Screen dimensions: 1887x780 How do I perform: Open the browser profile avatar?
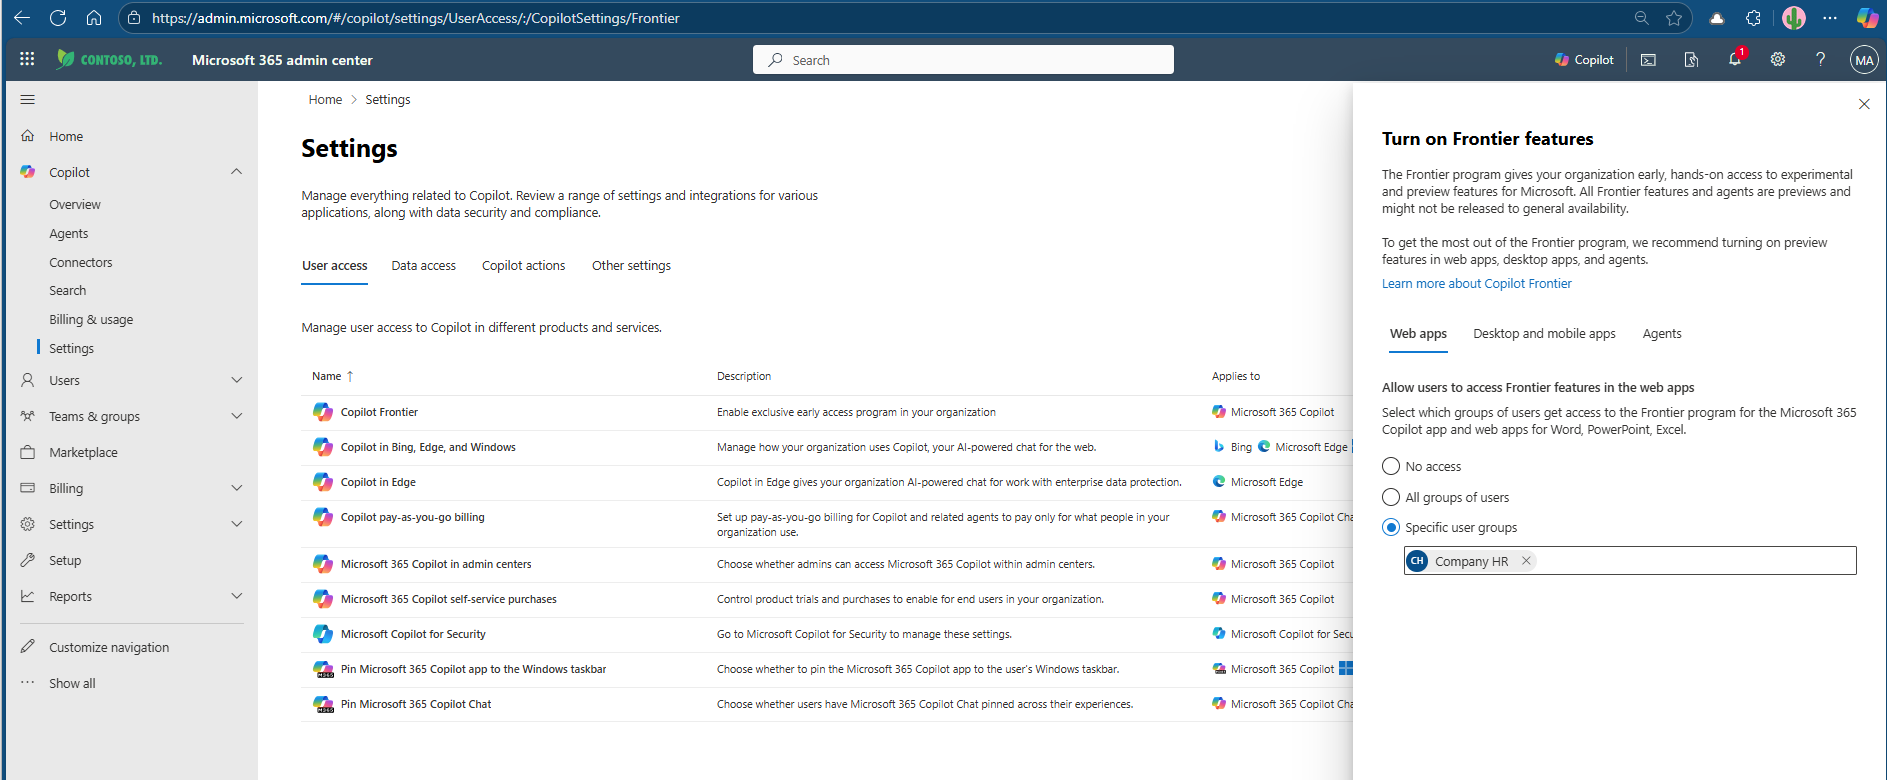point(1794,18)
